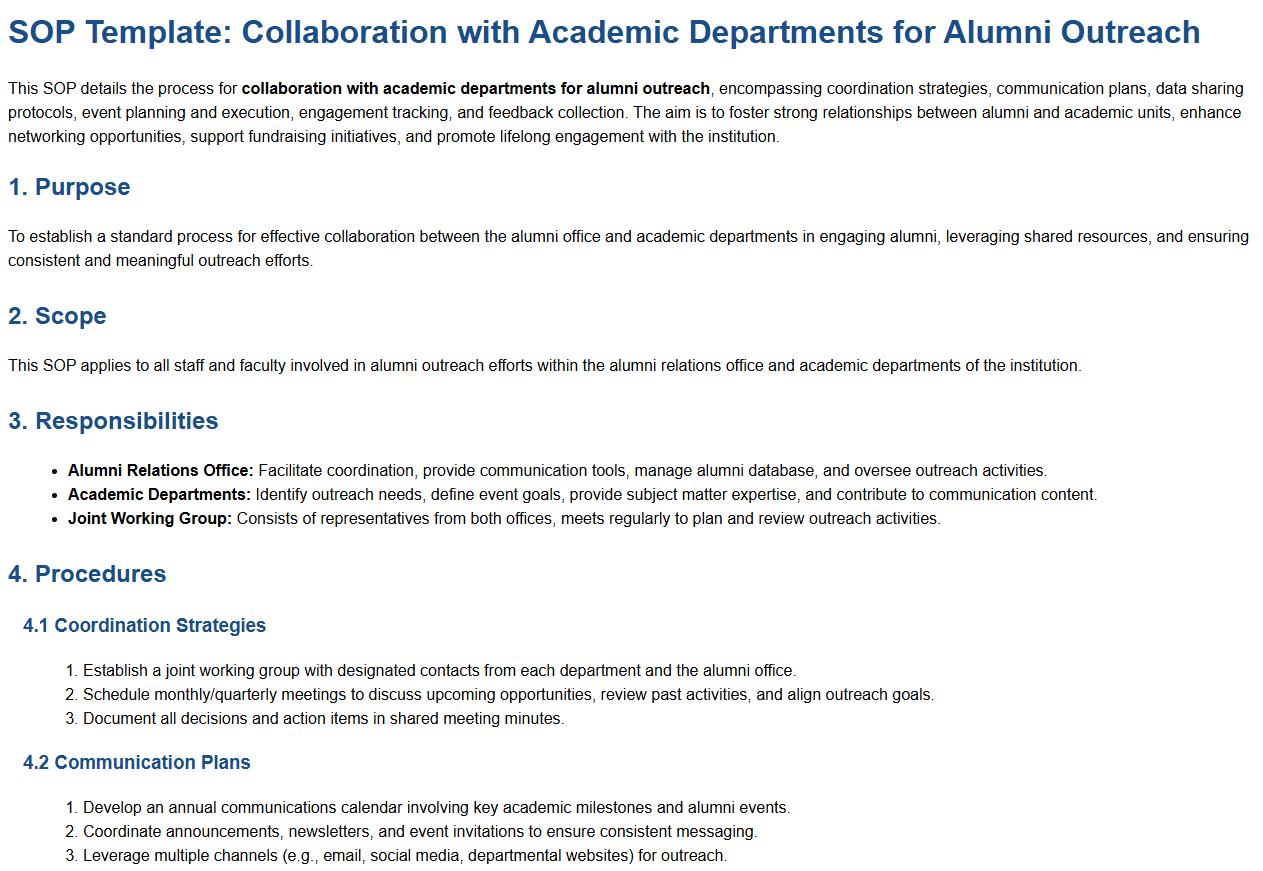
Task: Click the SOP Template main title
Action: coord(604,32)
